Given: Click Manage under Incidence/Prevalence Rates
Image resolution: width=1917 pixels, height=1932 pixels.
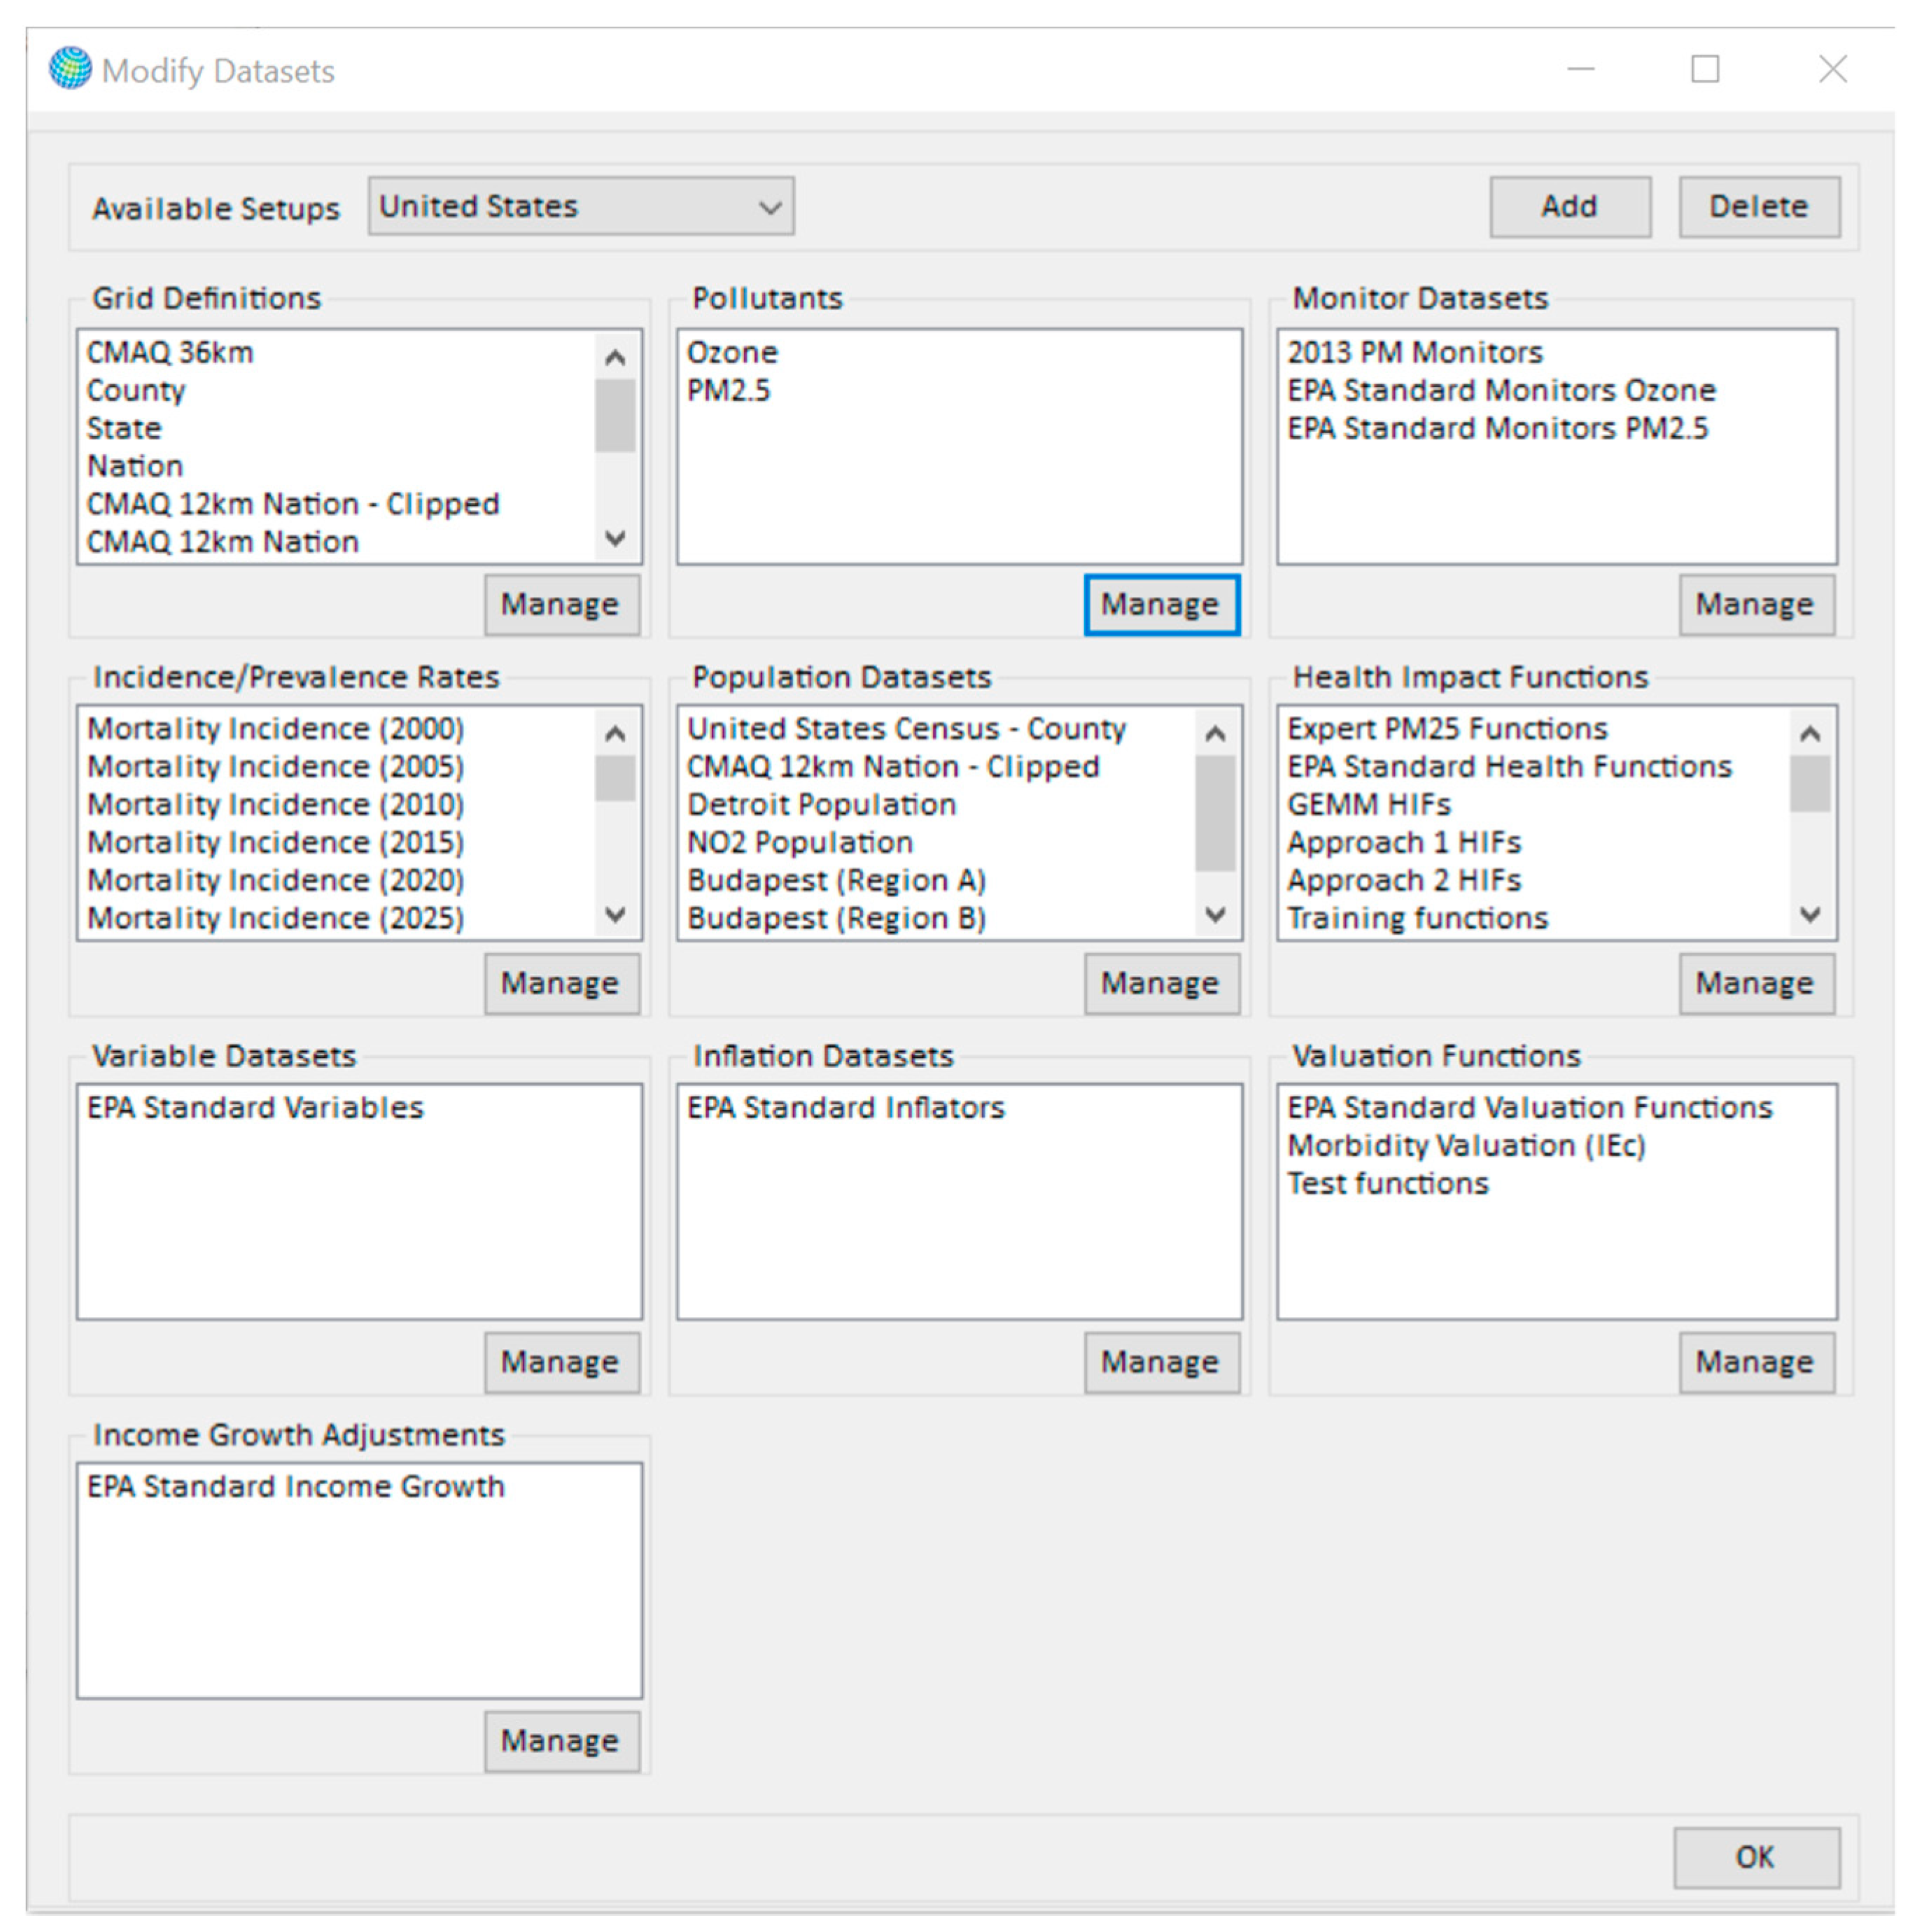Looking at the screenshot, I should [561, 983].
